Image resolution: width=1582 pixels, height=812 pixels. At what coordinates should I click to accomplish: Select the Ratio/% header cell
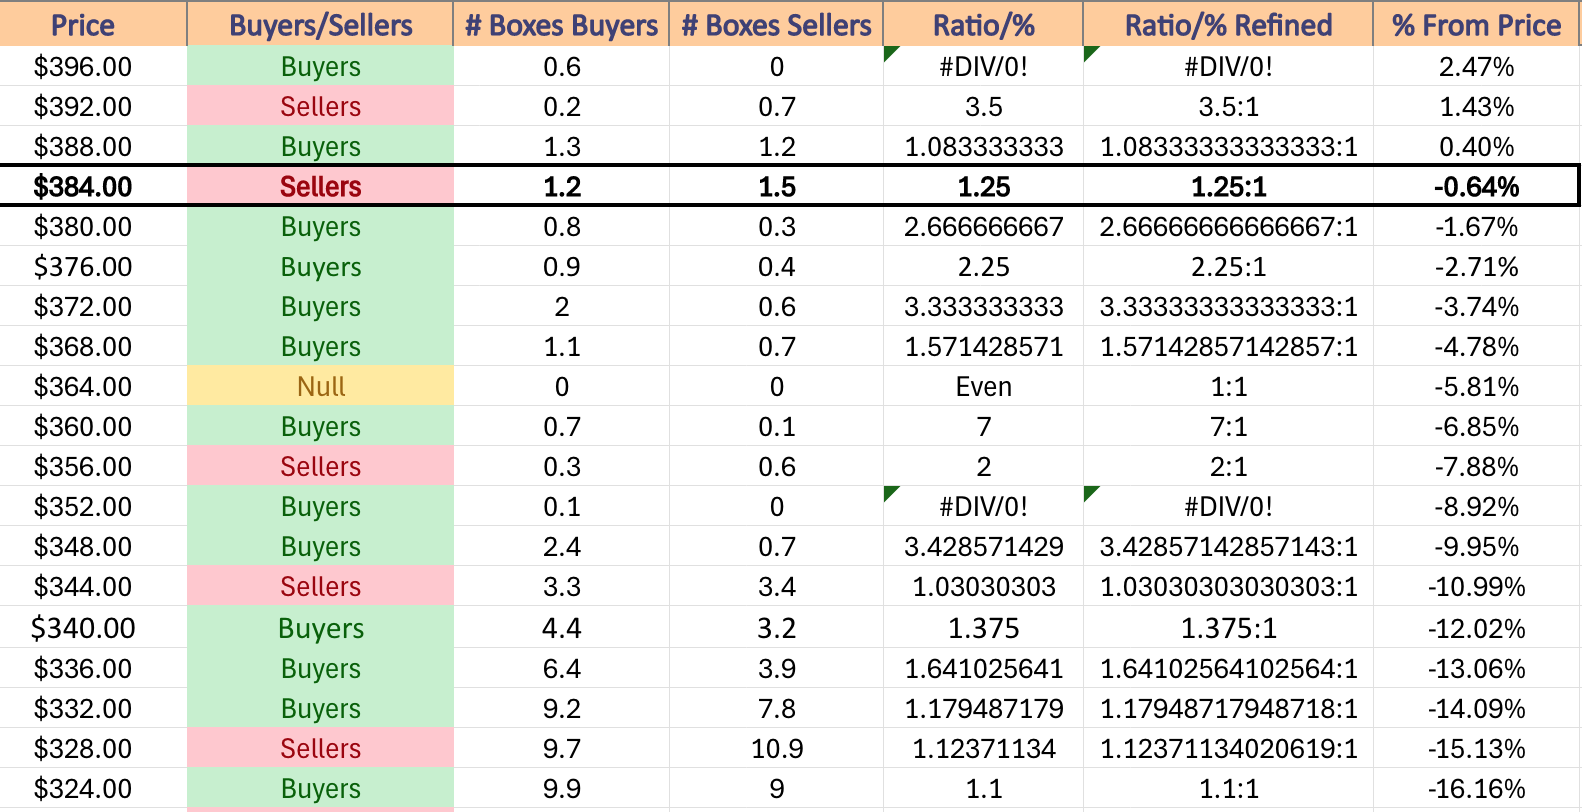point(983,24)
